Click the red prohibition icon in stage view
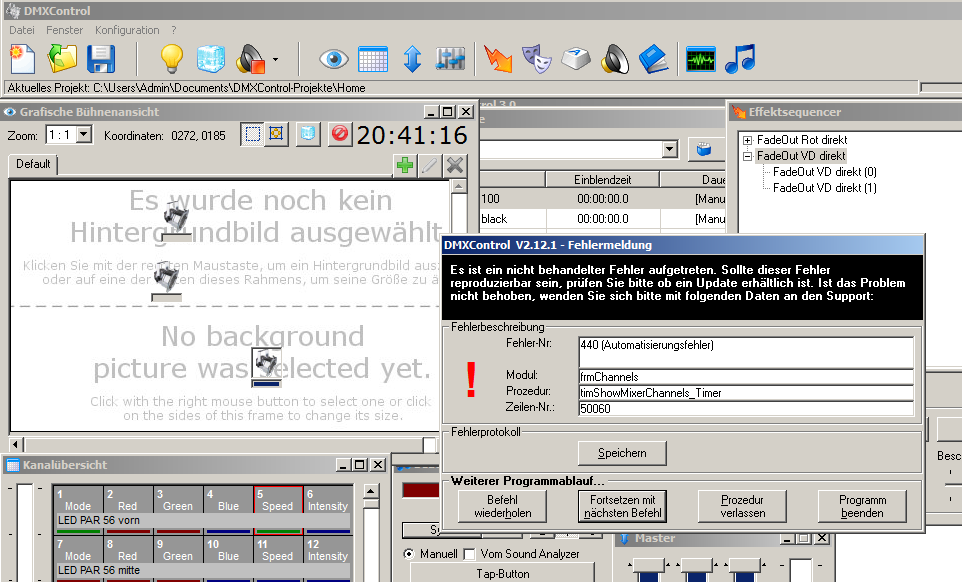This screenshot has width=962, height=582. pos(340,134)
